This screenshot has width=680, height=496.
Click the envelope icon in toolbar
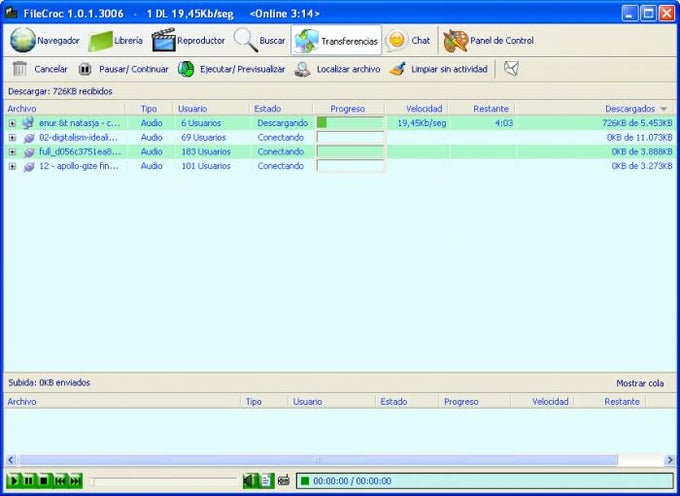[x=511, y=69]
